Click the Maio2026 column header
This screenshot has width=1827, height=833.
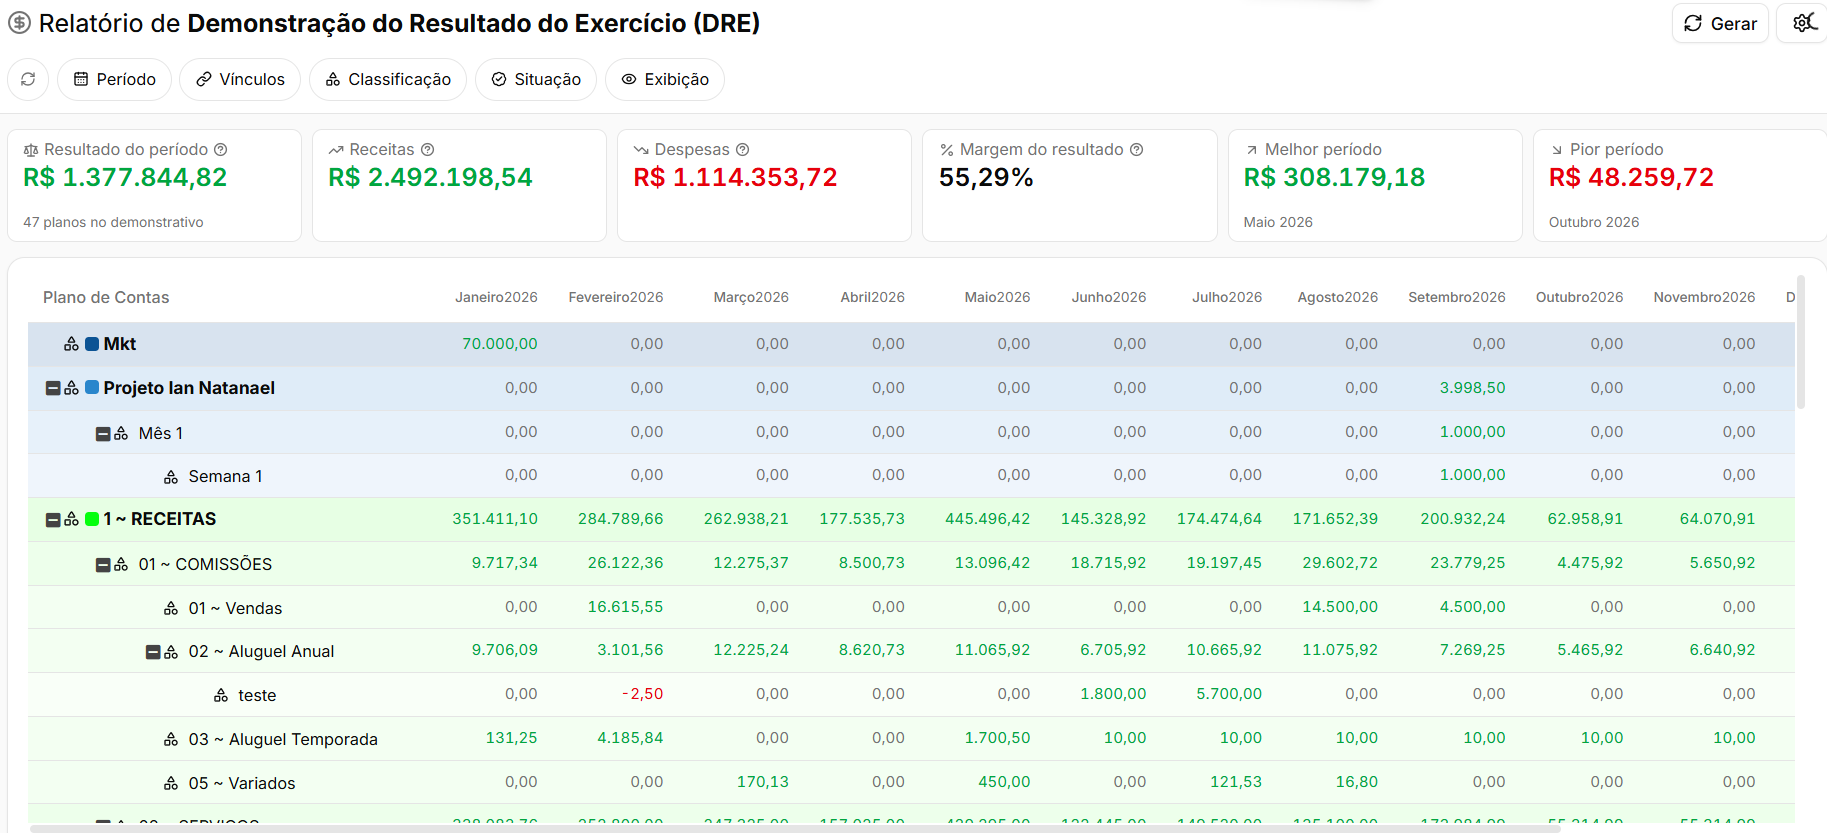(x=997, y=297)
